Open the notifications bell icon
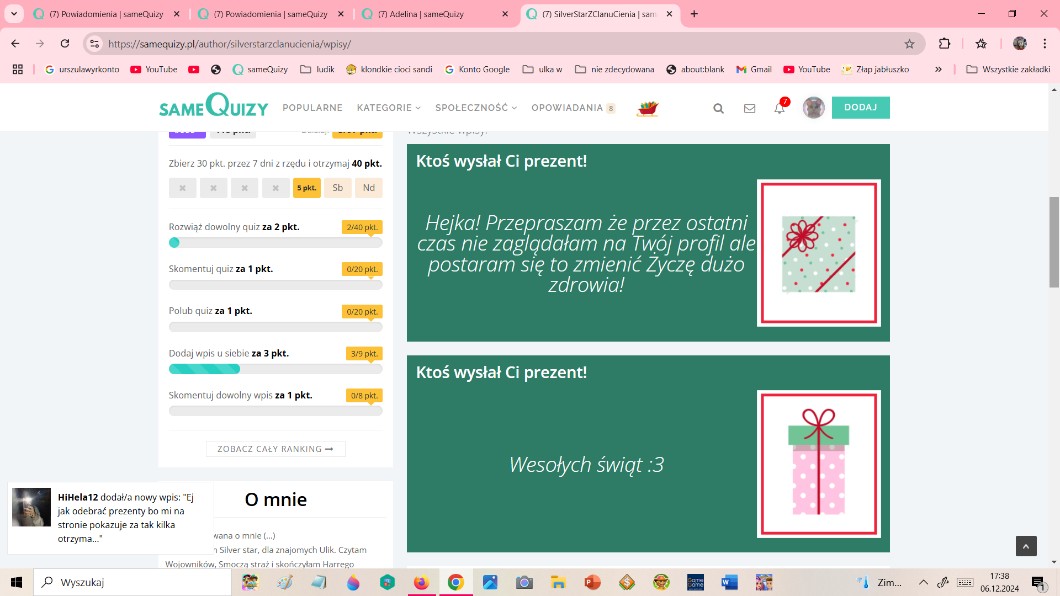The height and width of the screenshot is (596, 1060). coord(779,108)
